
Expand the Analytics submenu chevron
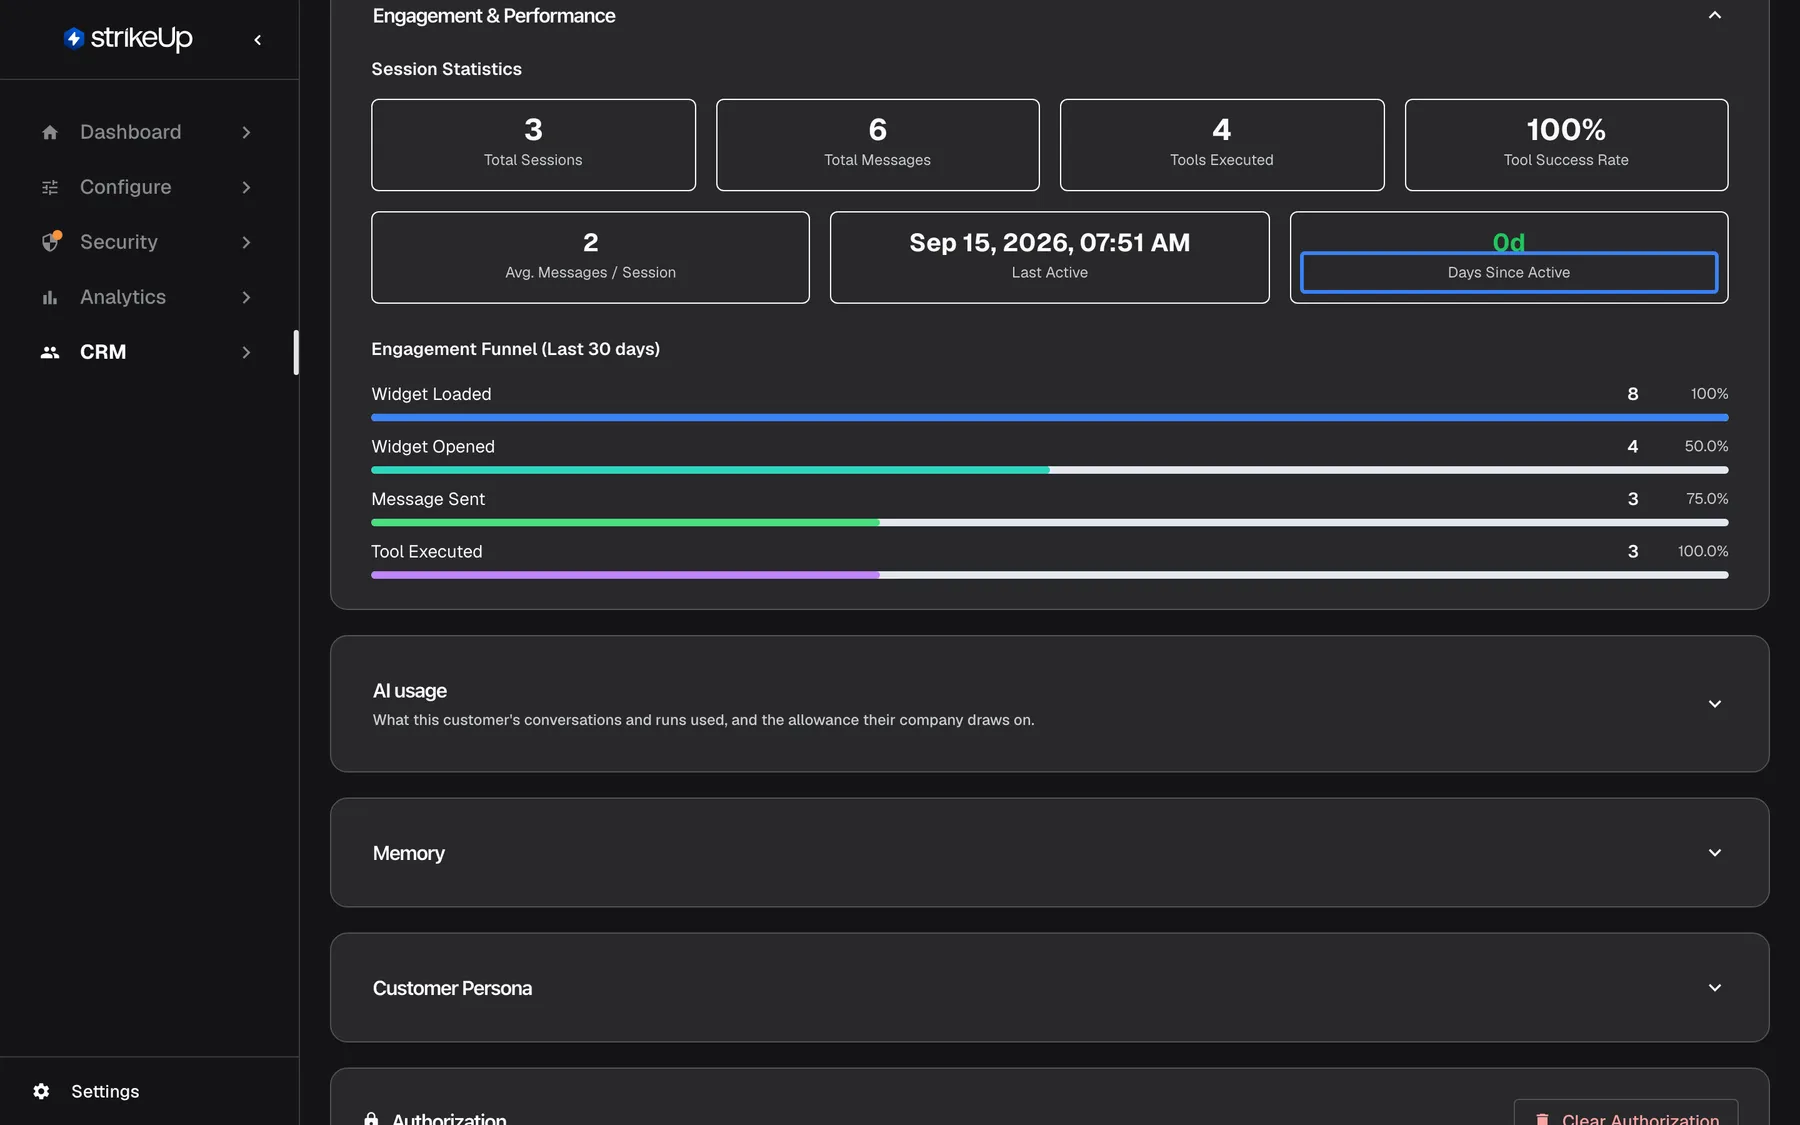[x=246, y=297]
